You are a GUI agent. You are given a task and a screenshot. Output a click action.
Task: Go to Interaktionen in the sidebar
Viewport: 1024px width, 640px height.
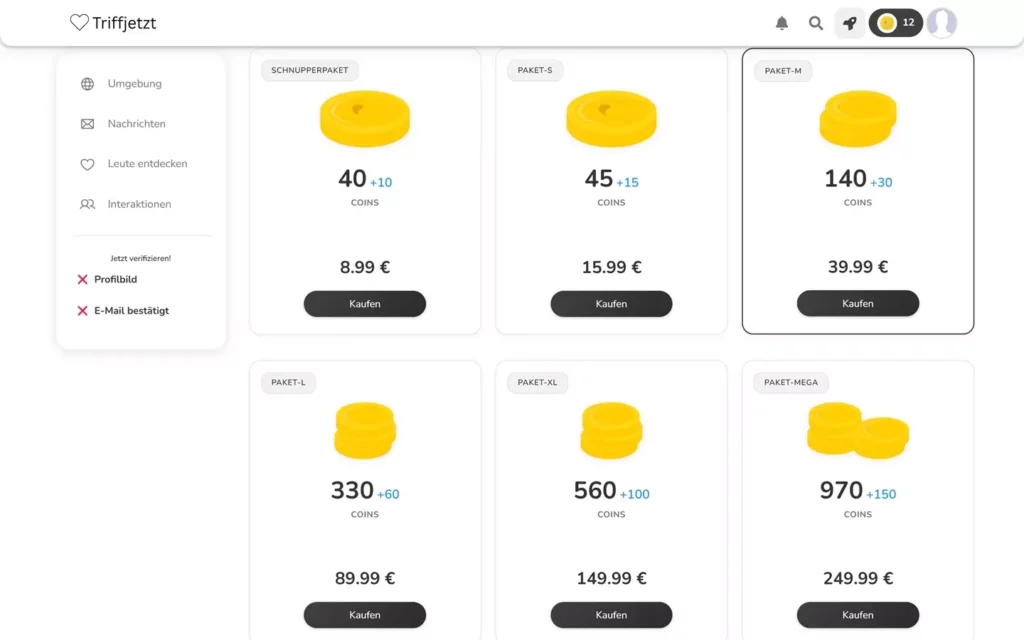coord(139,204)
